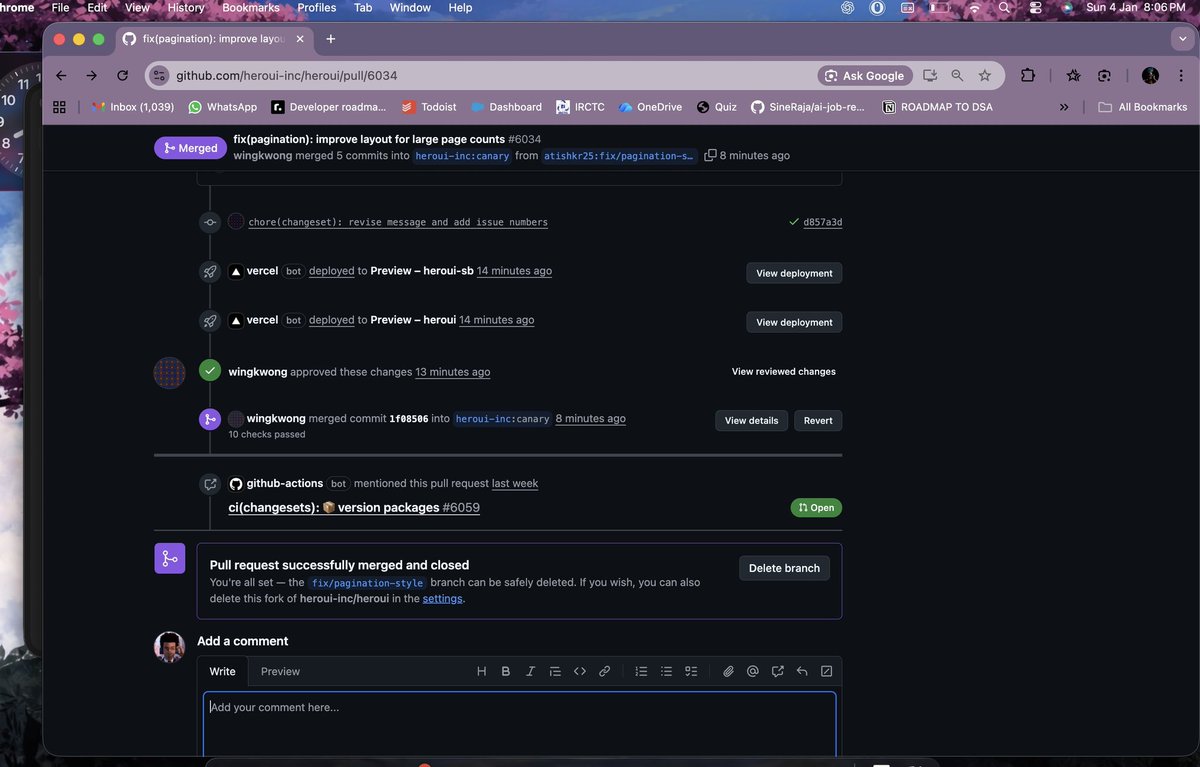Image resolution: width=1200 pixels, height=767 pixels.
Task: Open the History menu
Action: pos(186,8)
